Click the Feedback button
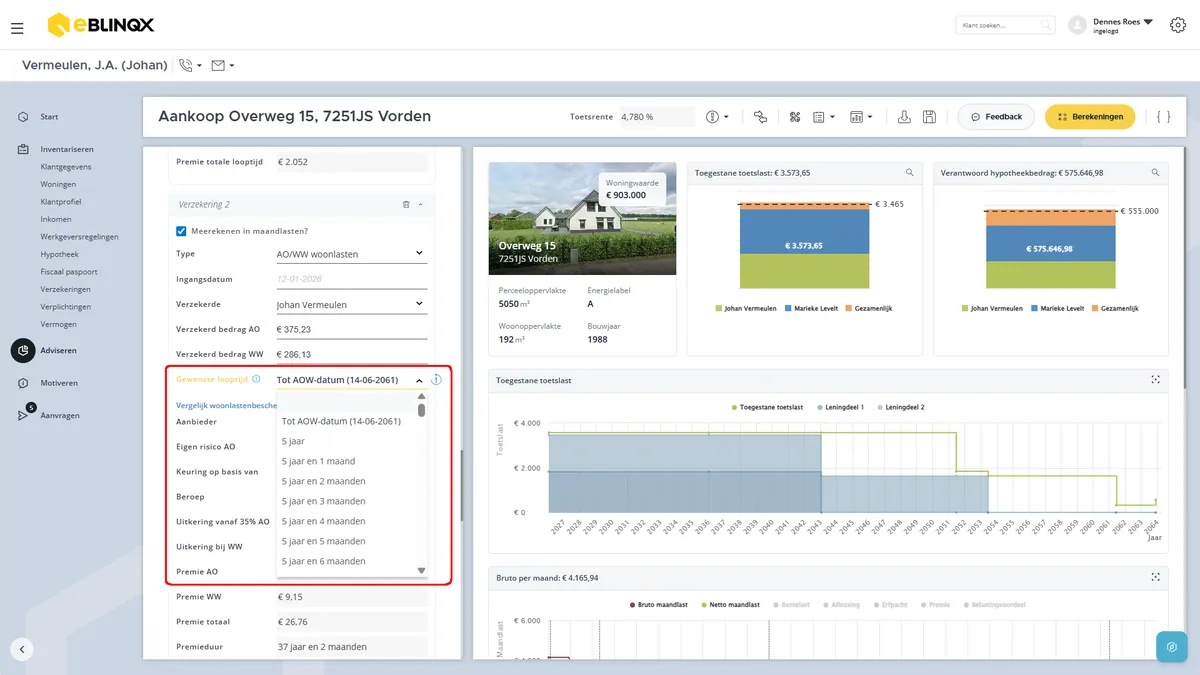This screenshot has width=1200, height=675. 996,117
